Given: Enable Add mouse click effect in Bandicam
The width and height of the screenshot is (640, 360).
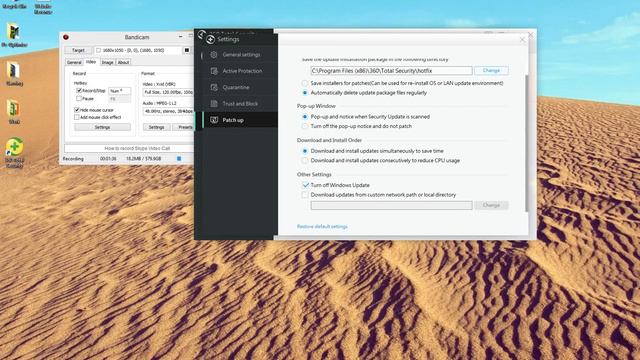Looking at the screenshot, I should pos(76,117).
